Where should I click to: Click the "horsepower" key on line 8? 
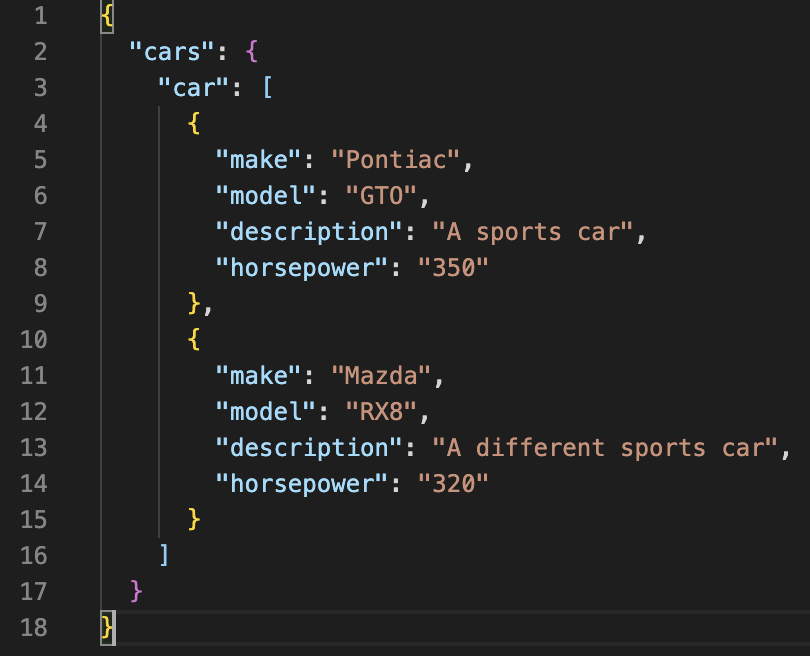301,268
